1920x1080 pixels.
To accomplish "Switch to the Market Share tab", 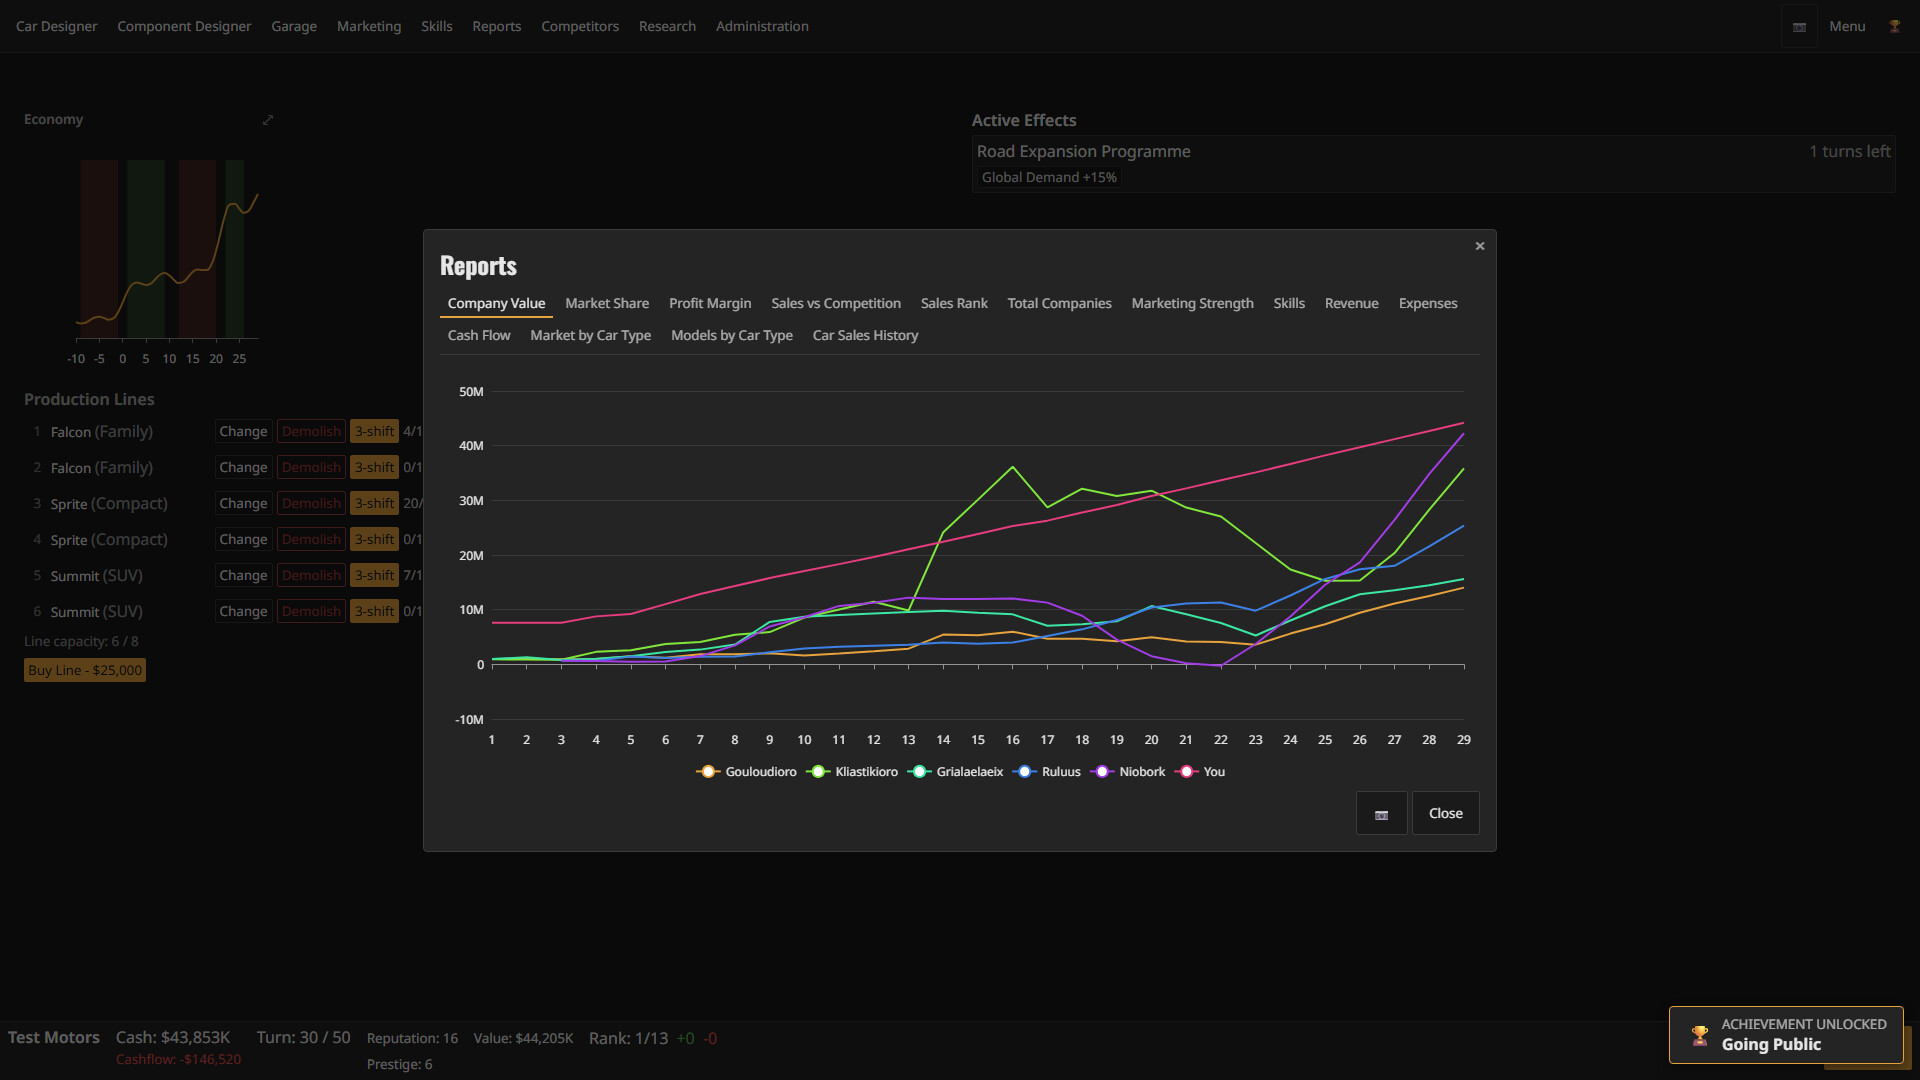I will click(x=607, y=303).
